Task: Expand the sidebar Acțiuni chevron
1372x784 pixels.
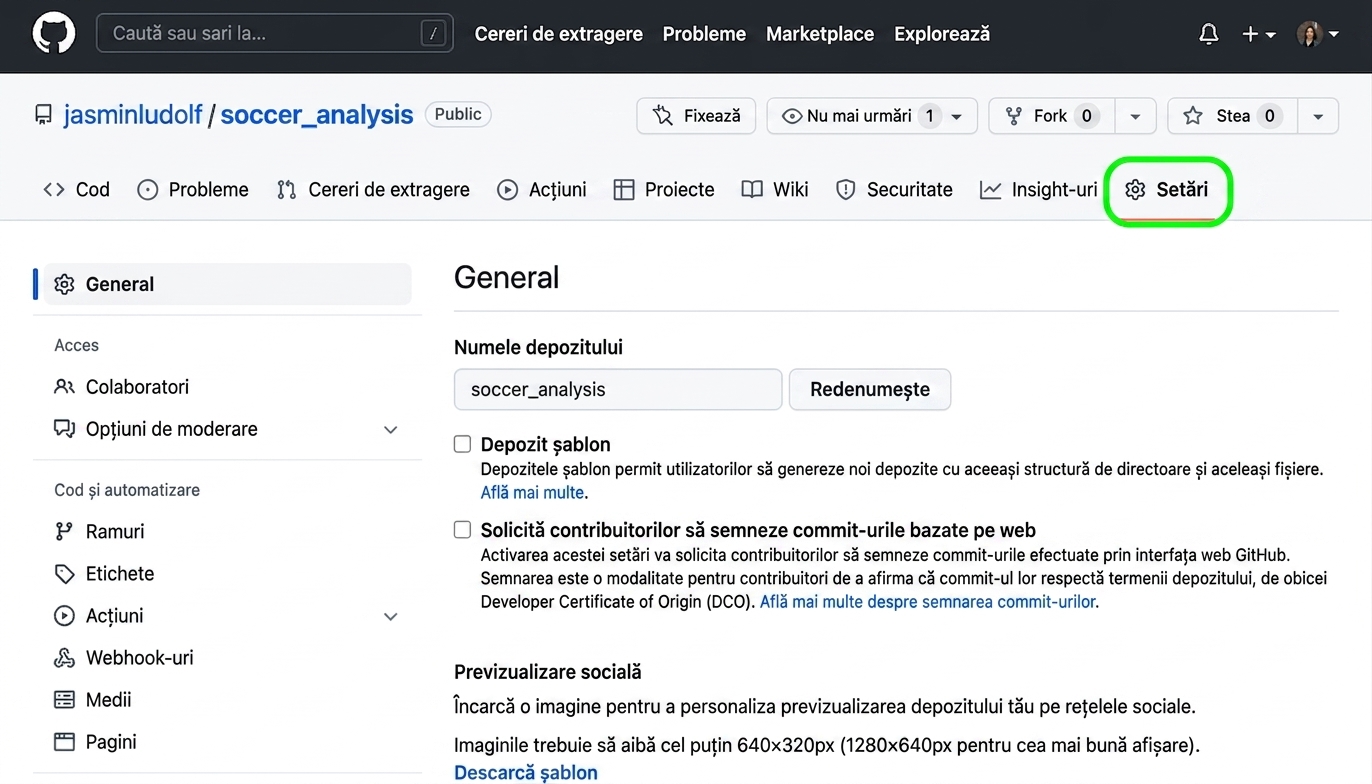Action: [x=391, y=617]
